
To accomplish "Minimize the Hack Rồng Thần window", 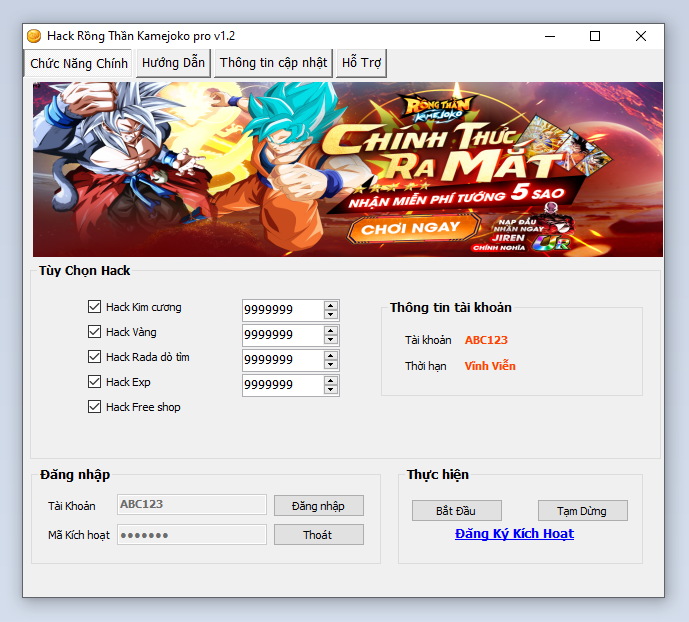I will point(549,36).
